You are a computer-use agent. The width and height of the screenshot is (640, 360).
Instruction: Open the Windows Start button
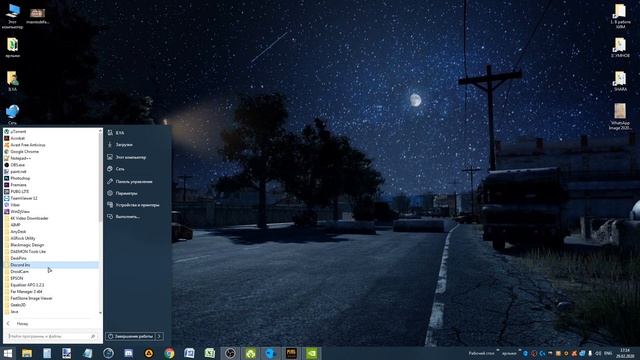pyautogui.click(x=7, y=353)
